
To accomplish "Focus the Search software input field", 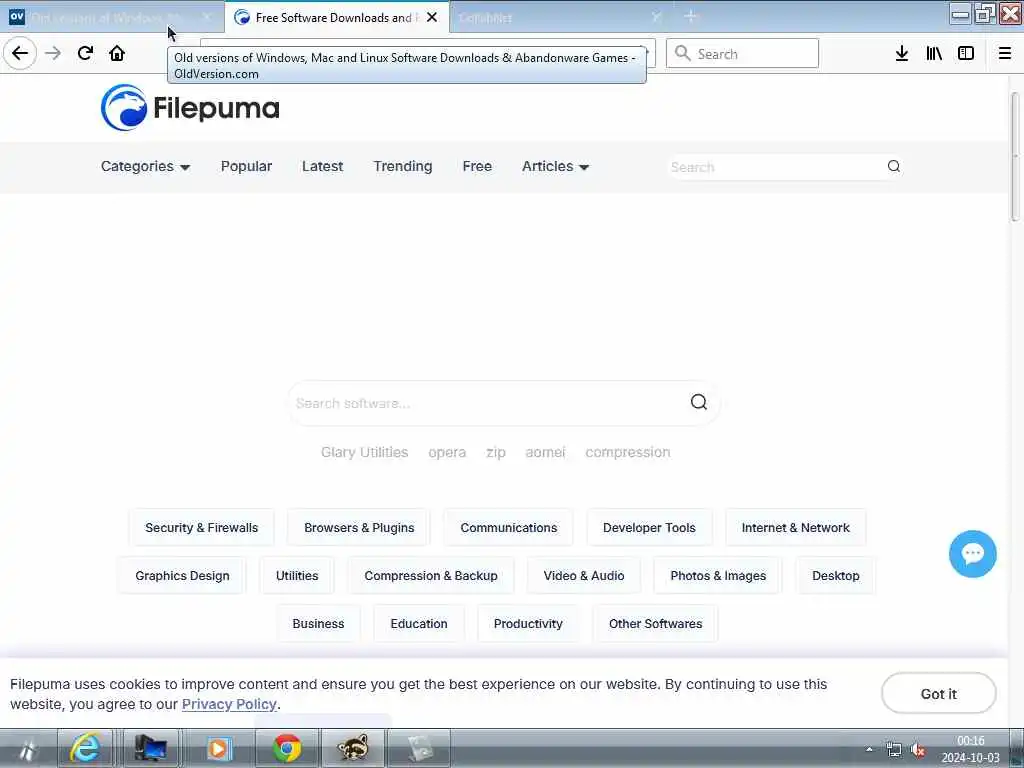I will point(488,403).
